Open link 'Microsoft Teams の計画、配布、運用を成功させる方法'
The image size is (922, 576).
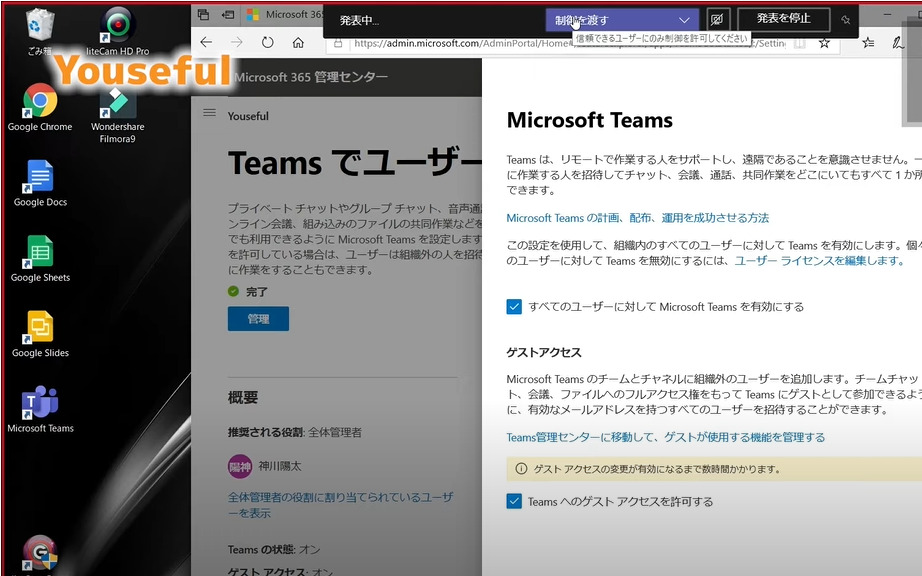pos(637,218)
